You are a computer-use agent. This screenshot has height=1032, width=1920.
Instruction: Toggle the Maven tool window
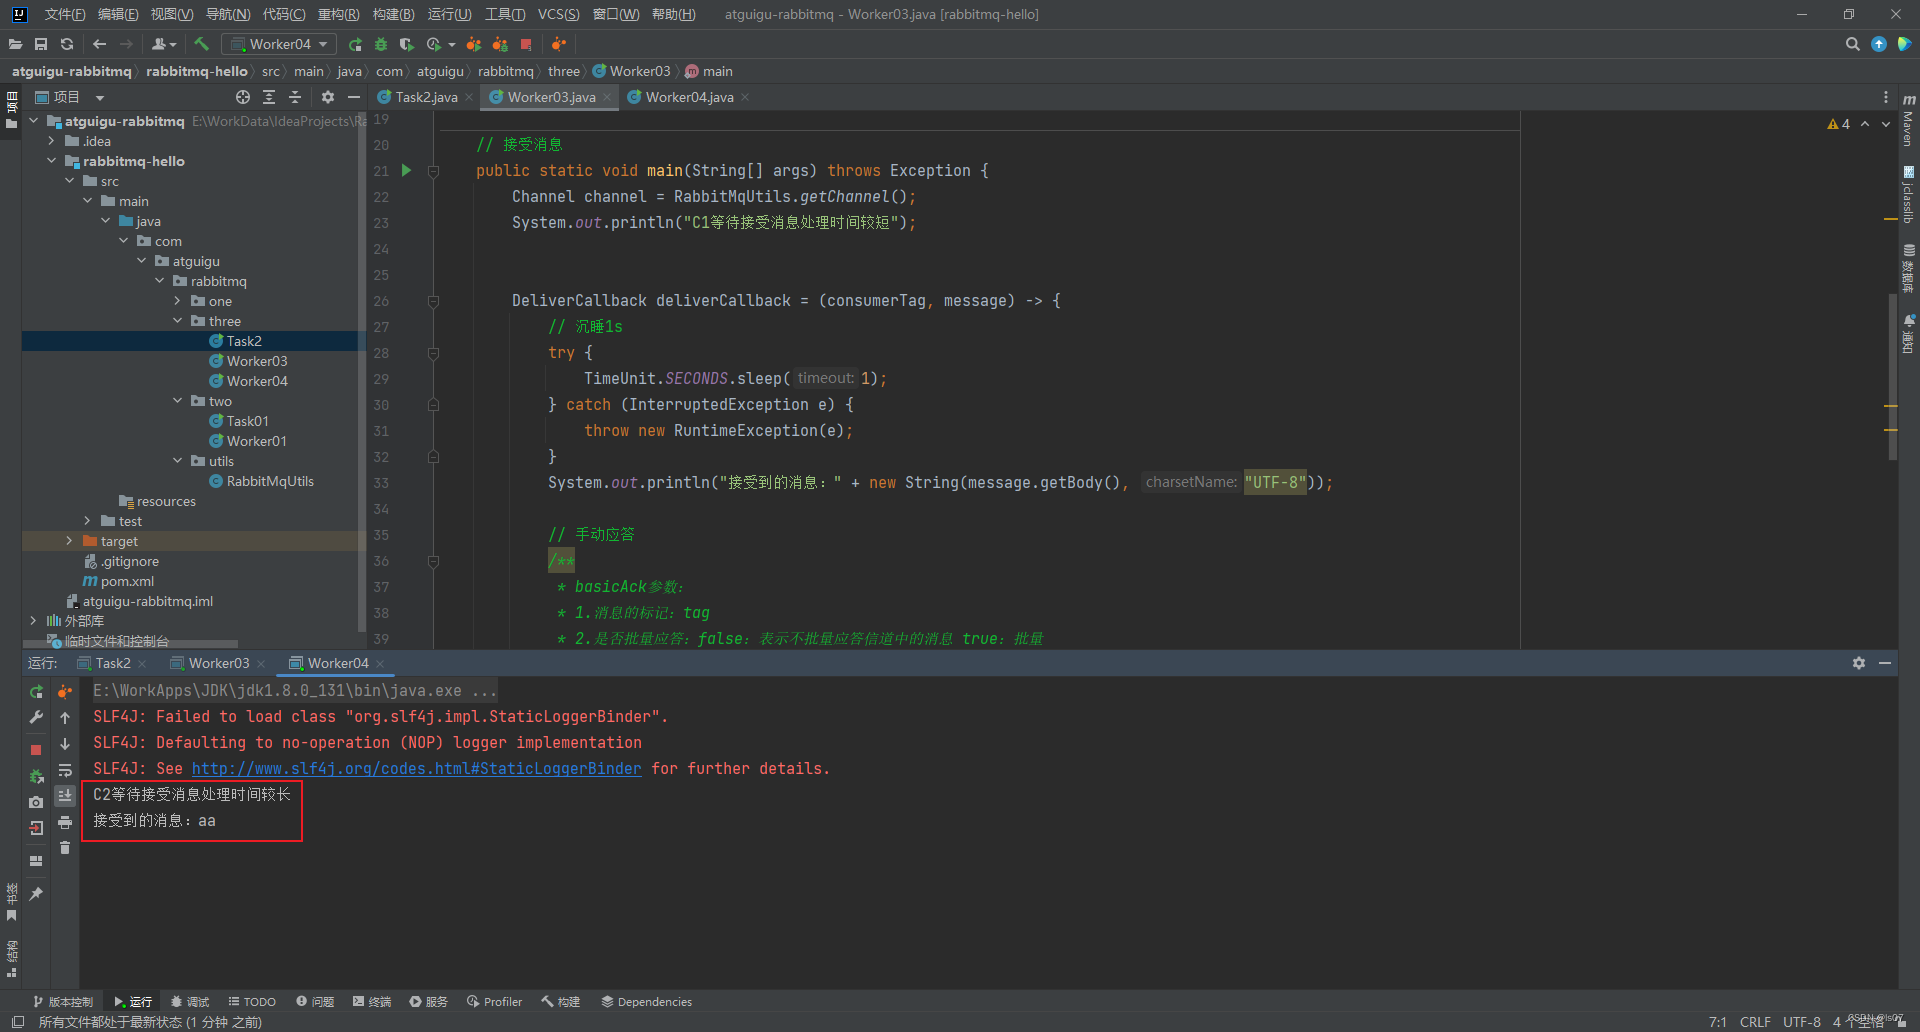[1908, 121]
